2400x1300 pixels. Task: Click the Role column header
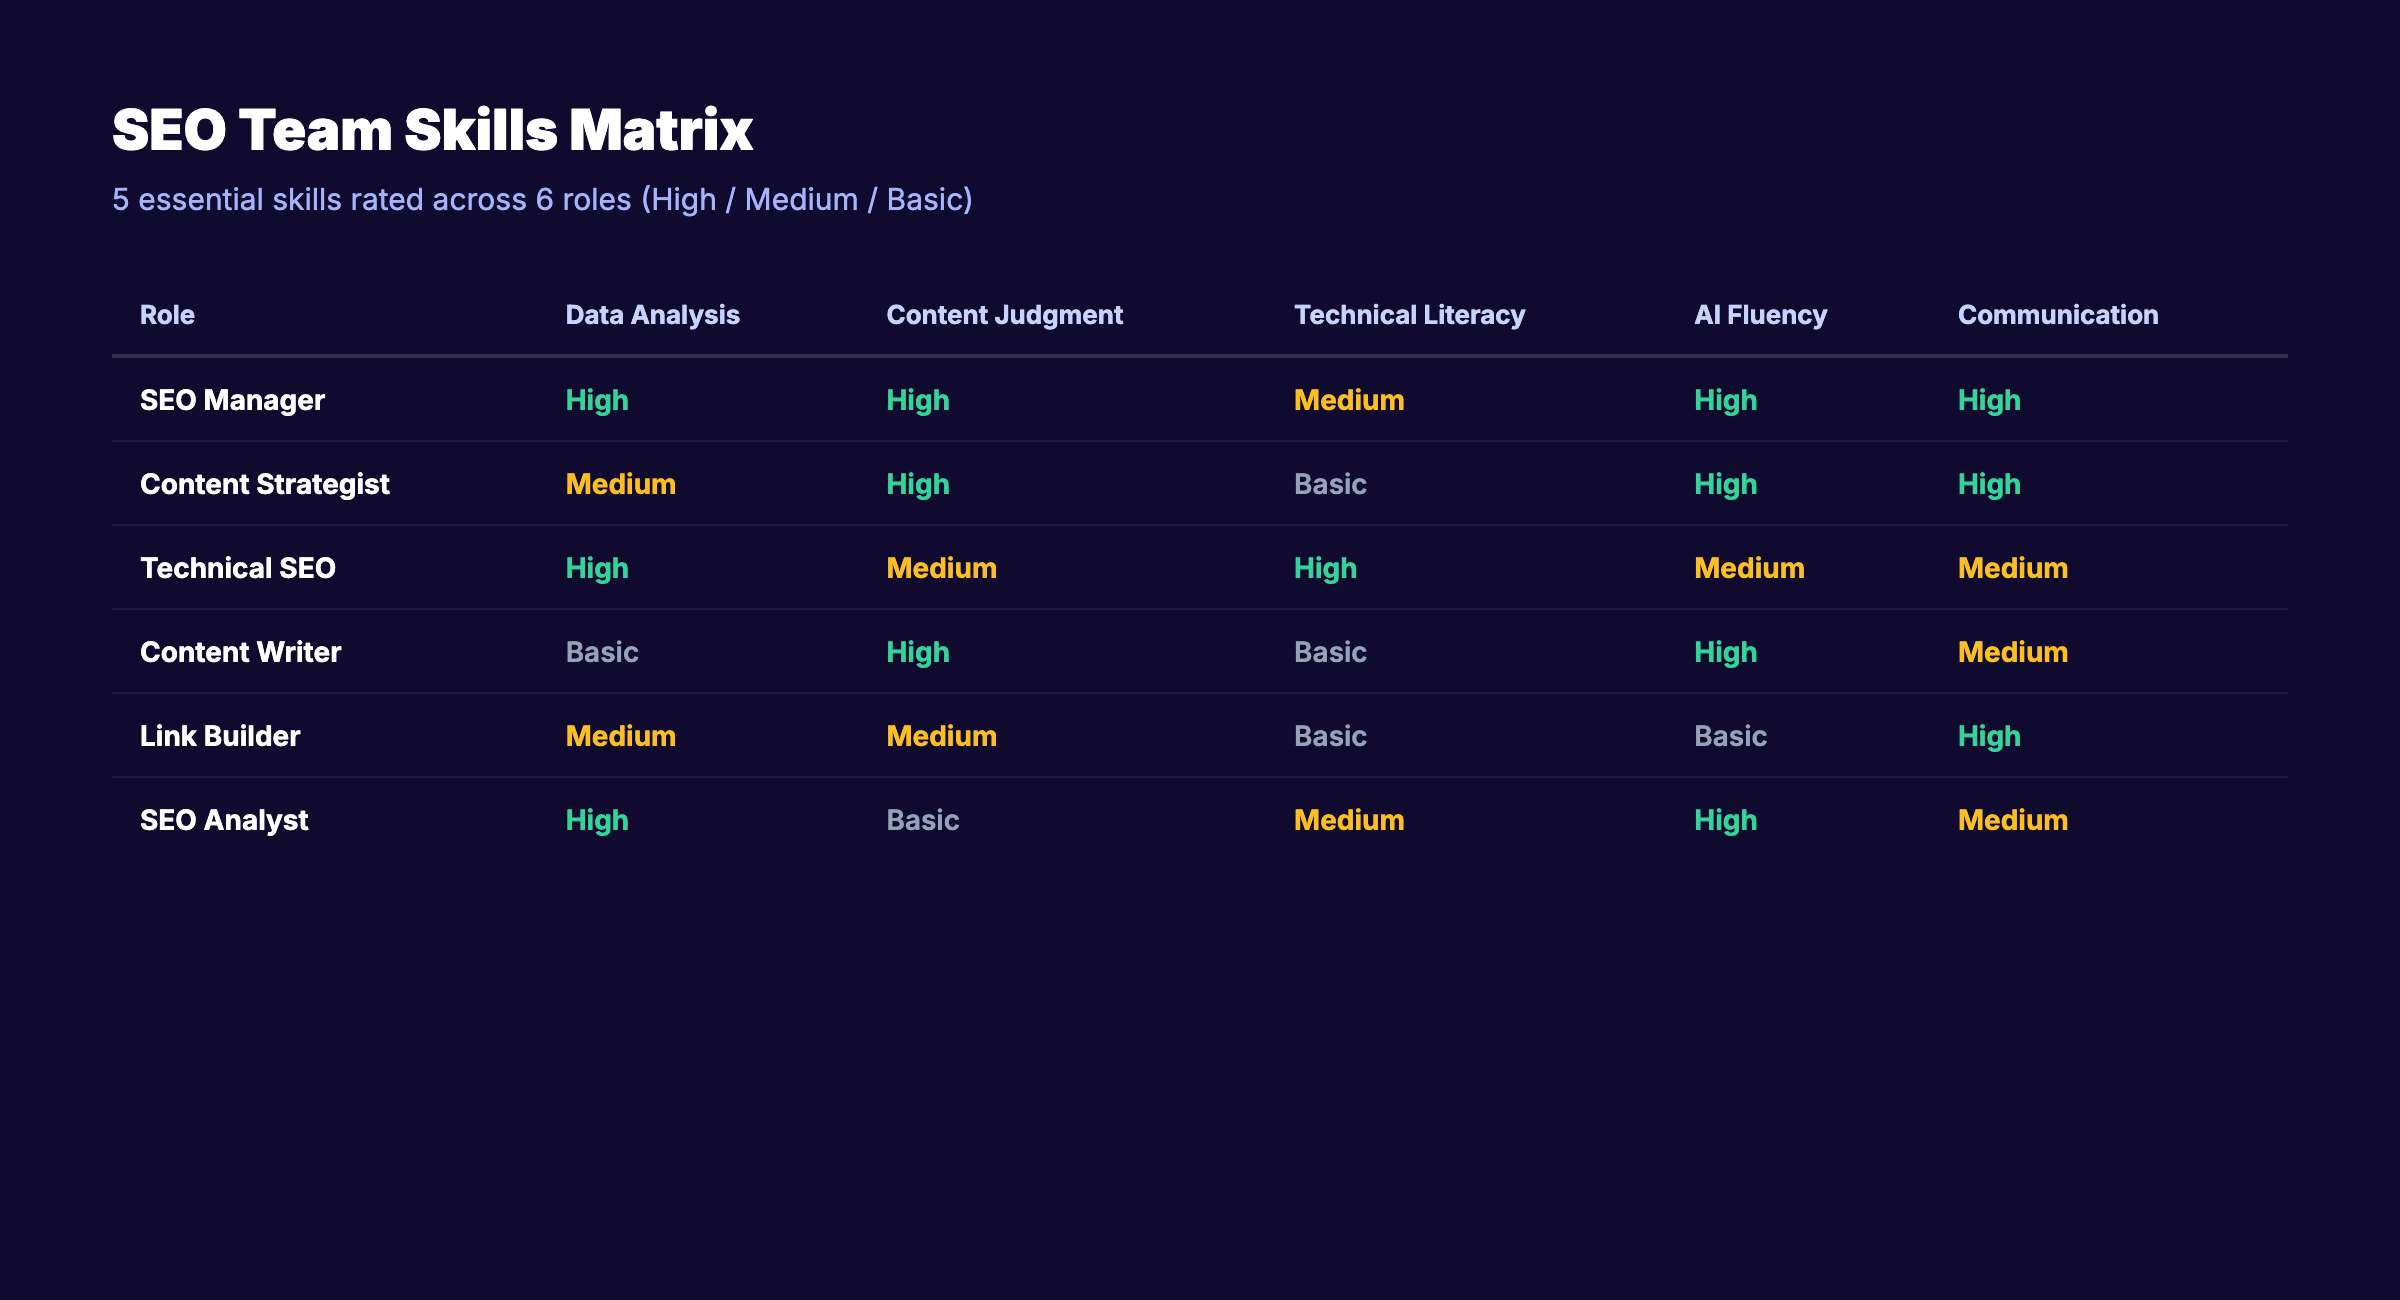pyautogui.click(x=166, y=314)
